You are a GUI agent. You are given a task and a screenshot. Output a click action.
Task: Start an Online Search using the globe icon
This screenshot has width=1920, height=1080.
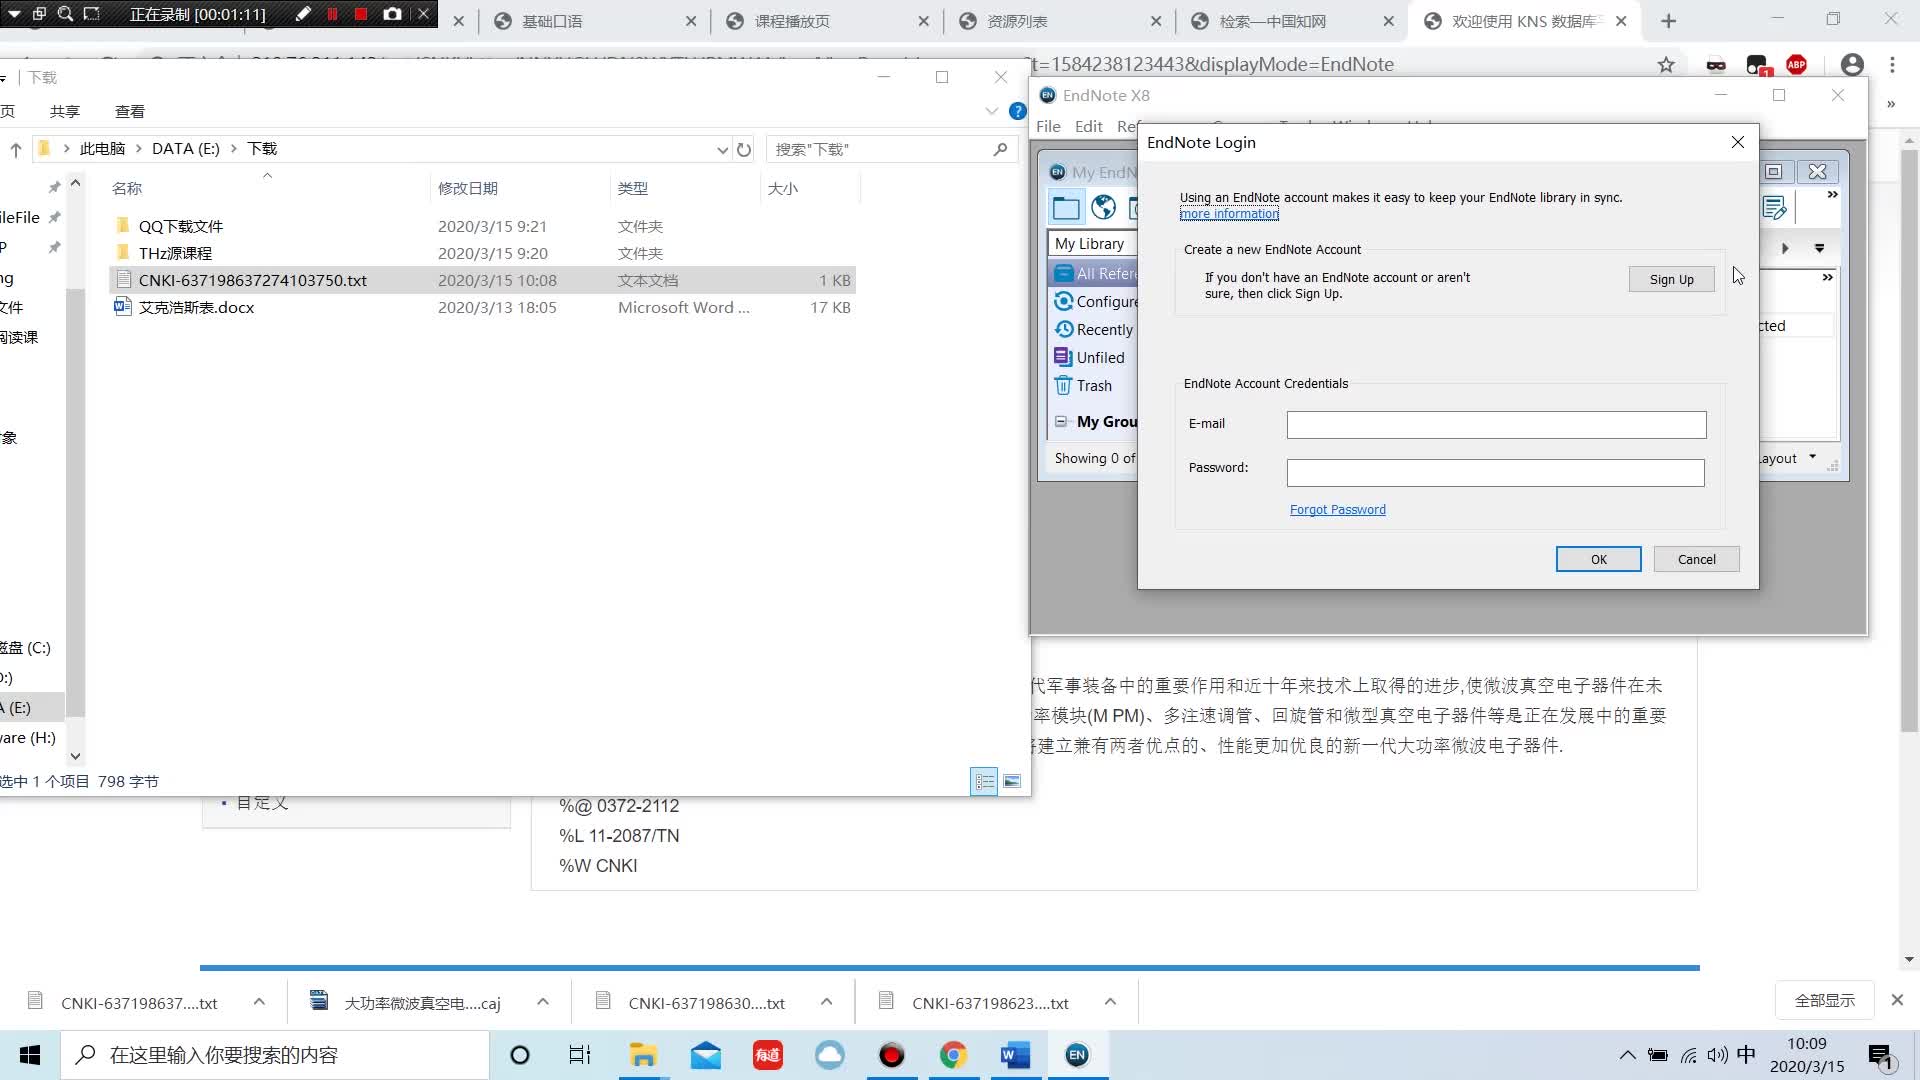(1103, 207)
